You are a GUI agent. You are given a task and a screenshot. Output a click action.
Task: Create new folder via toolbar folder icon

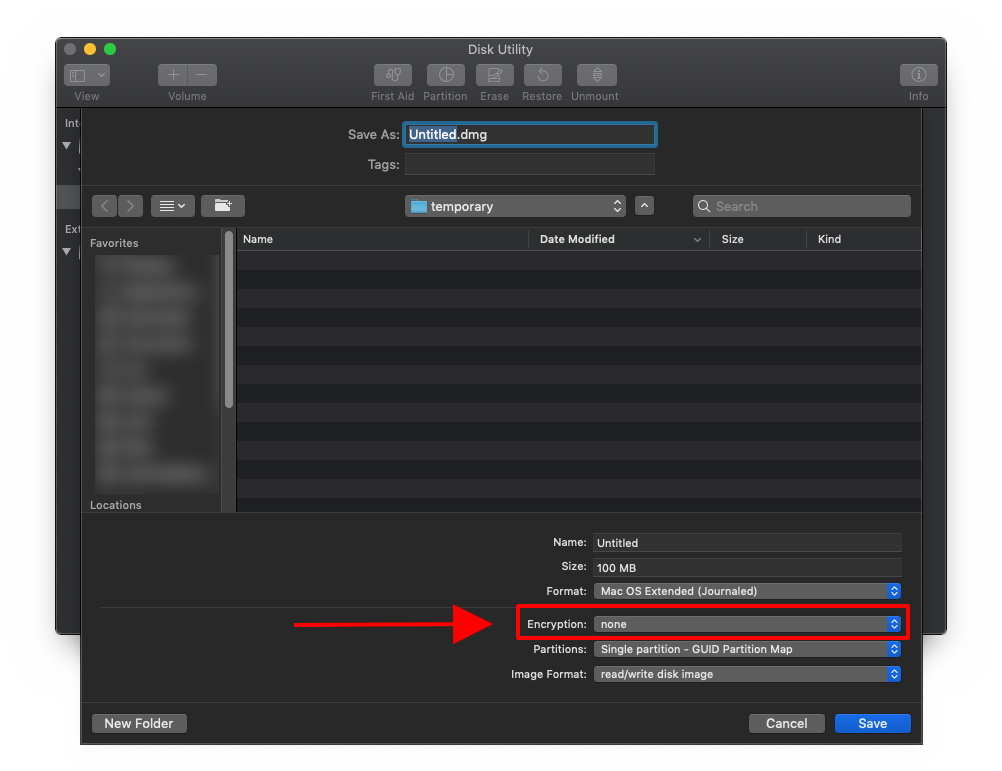point(222,206)
